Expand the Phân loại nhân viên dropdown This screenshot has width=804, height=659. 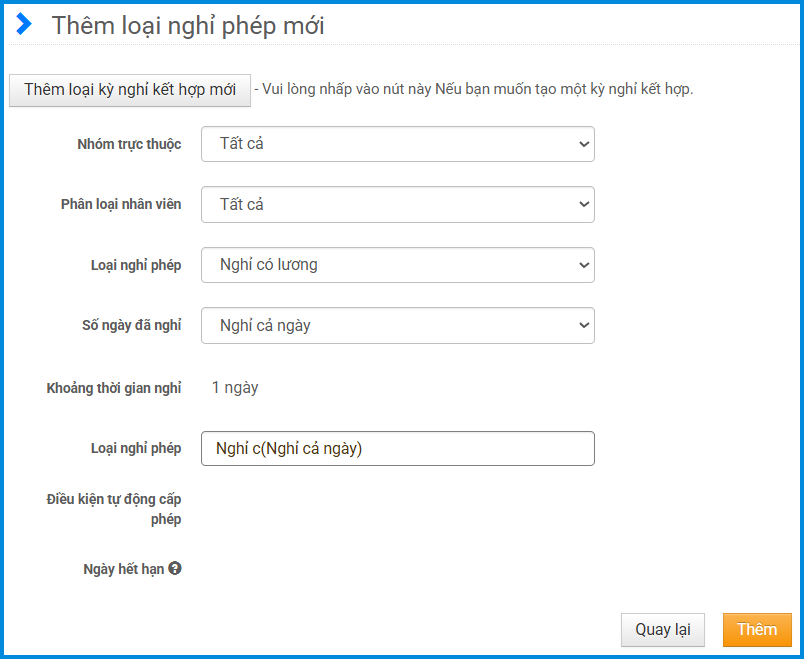pyautogui.click(x=397, y=205)
